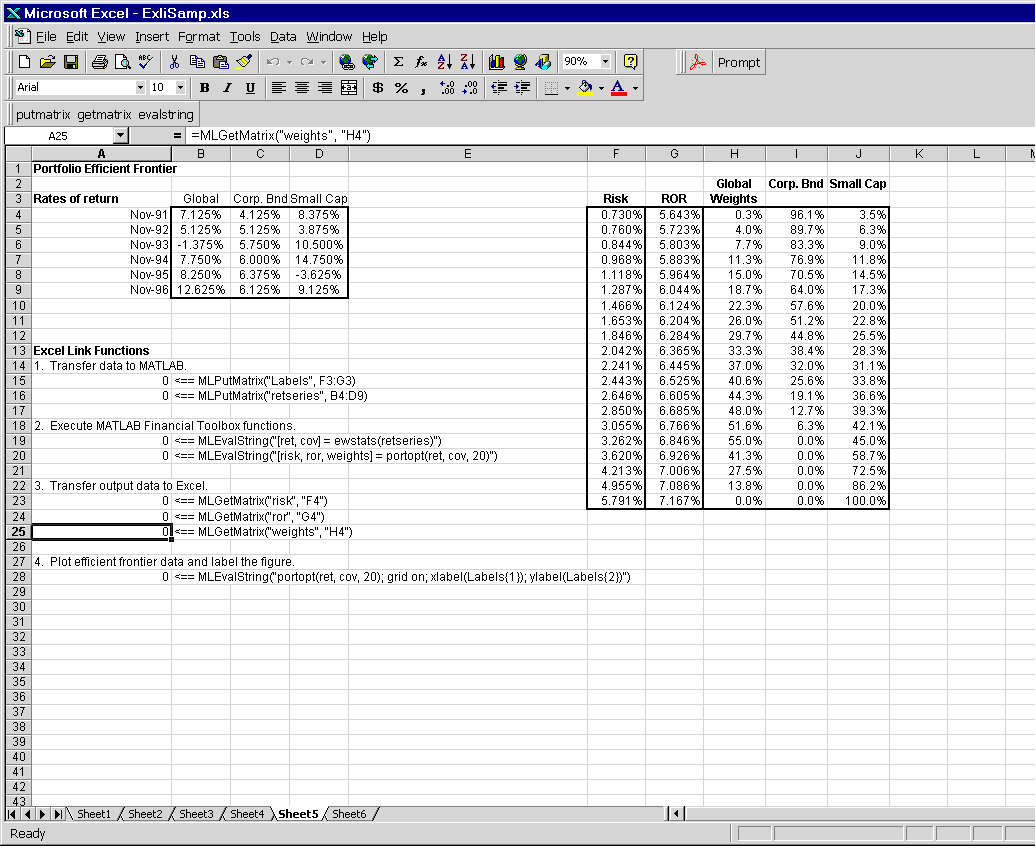Click the Print icon
This screenshot has width=1036, height=863.
tap(100, 62)
